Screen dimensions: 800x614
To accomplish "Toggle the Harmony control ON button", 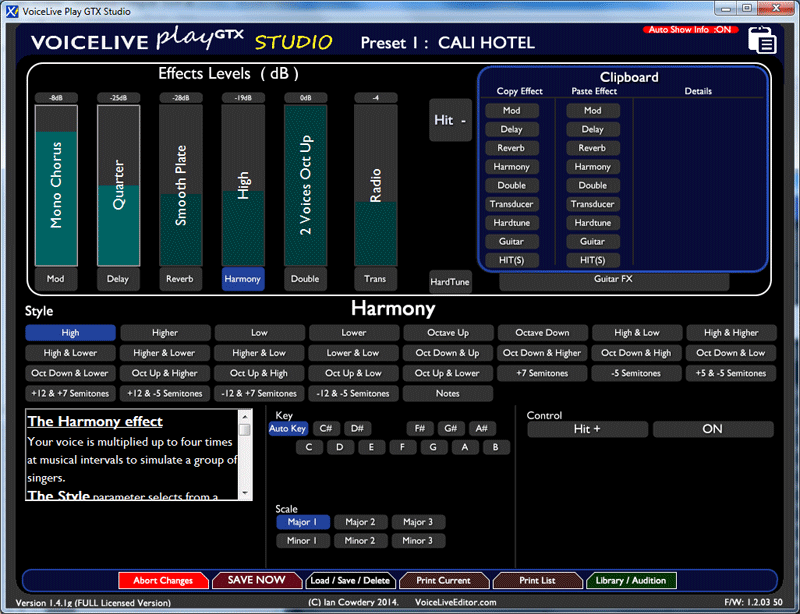I will 711,429.
